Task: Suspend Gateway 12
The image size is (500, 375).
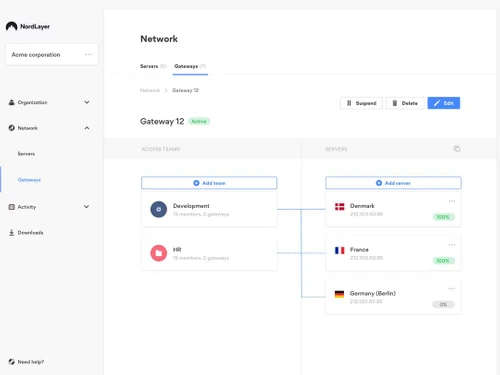Action: (x=361, y=103)
